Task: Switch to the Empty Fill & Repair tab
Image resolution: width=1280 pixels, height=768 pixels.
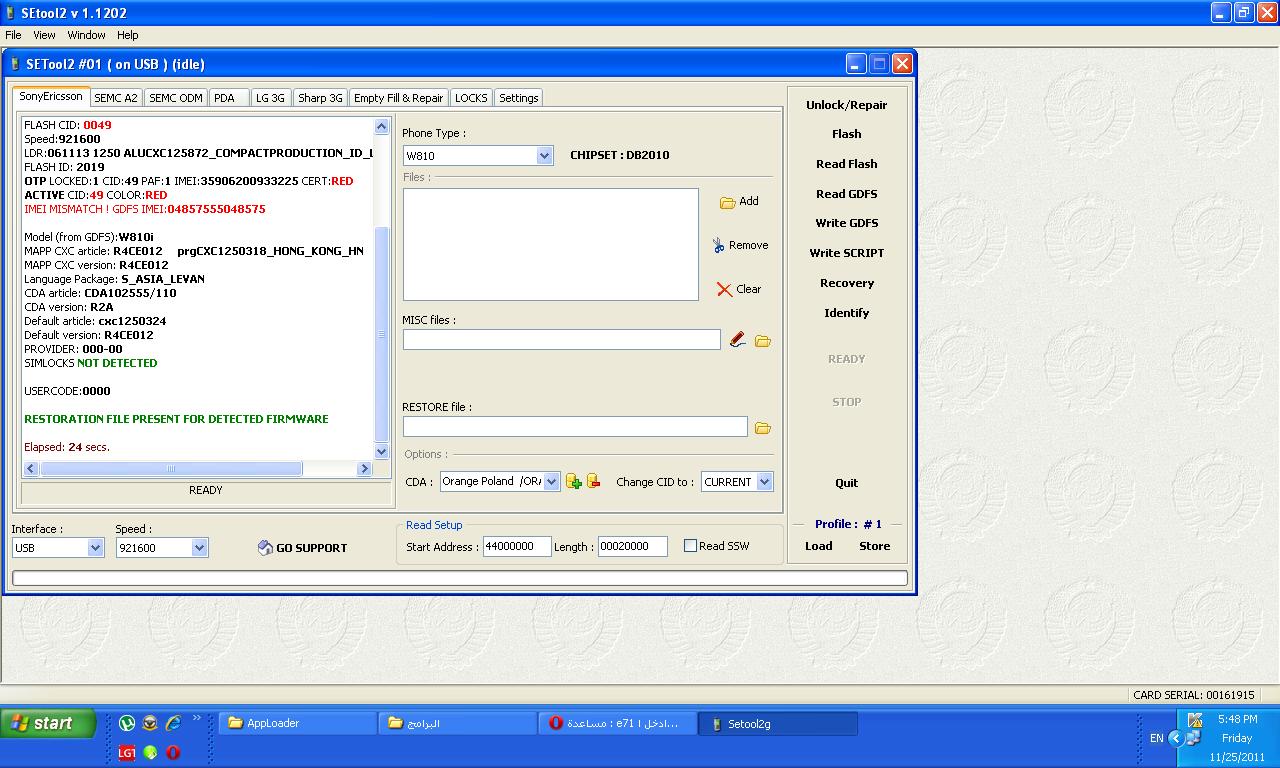Action: (398, 98)
